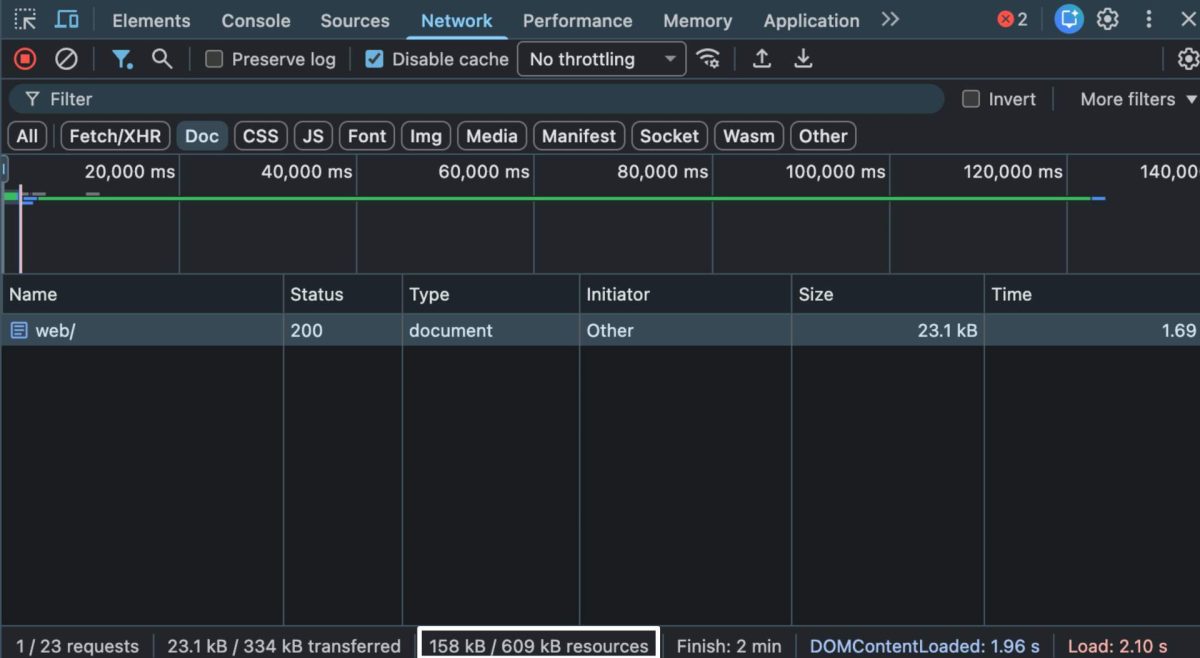Viewport: 1200px width, 658px height.
Task: Toggle the Doc filter type
Action: pyautogui.click(x=202, y=136)
